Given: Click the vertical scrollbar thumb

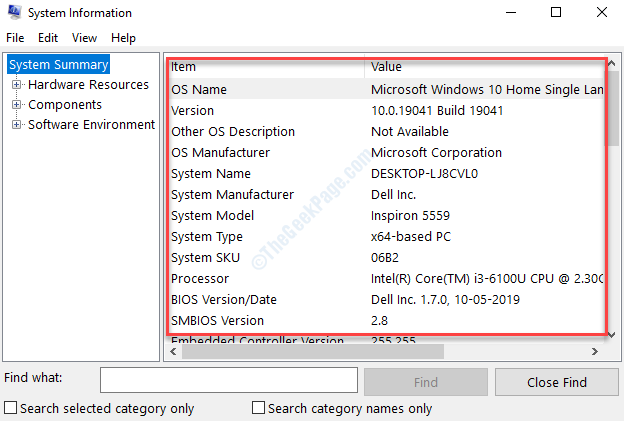Looking at the screenshot, I should pyautogui.click(x=612, y=108).
